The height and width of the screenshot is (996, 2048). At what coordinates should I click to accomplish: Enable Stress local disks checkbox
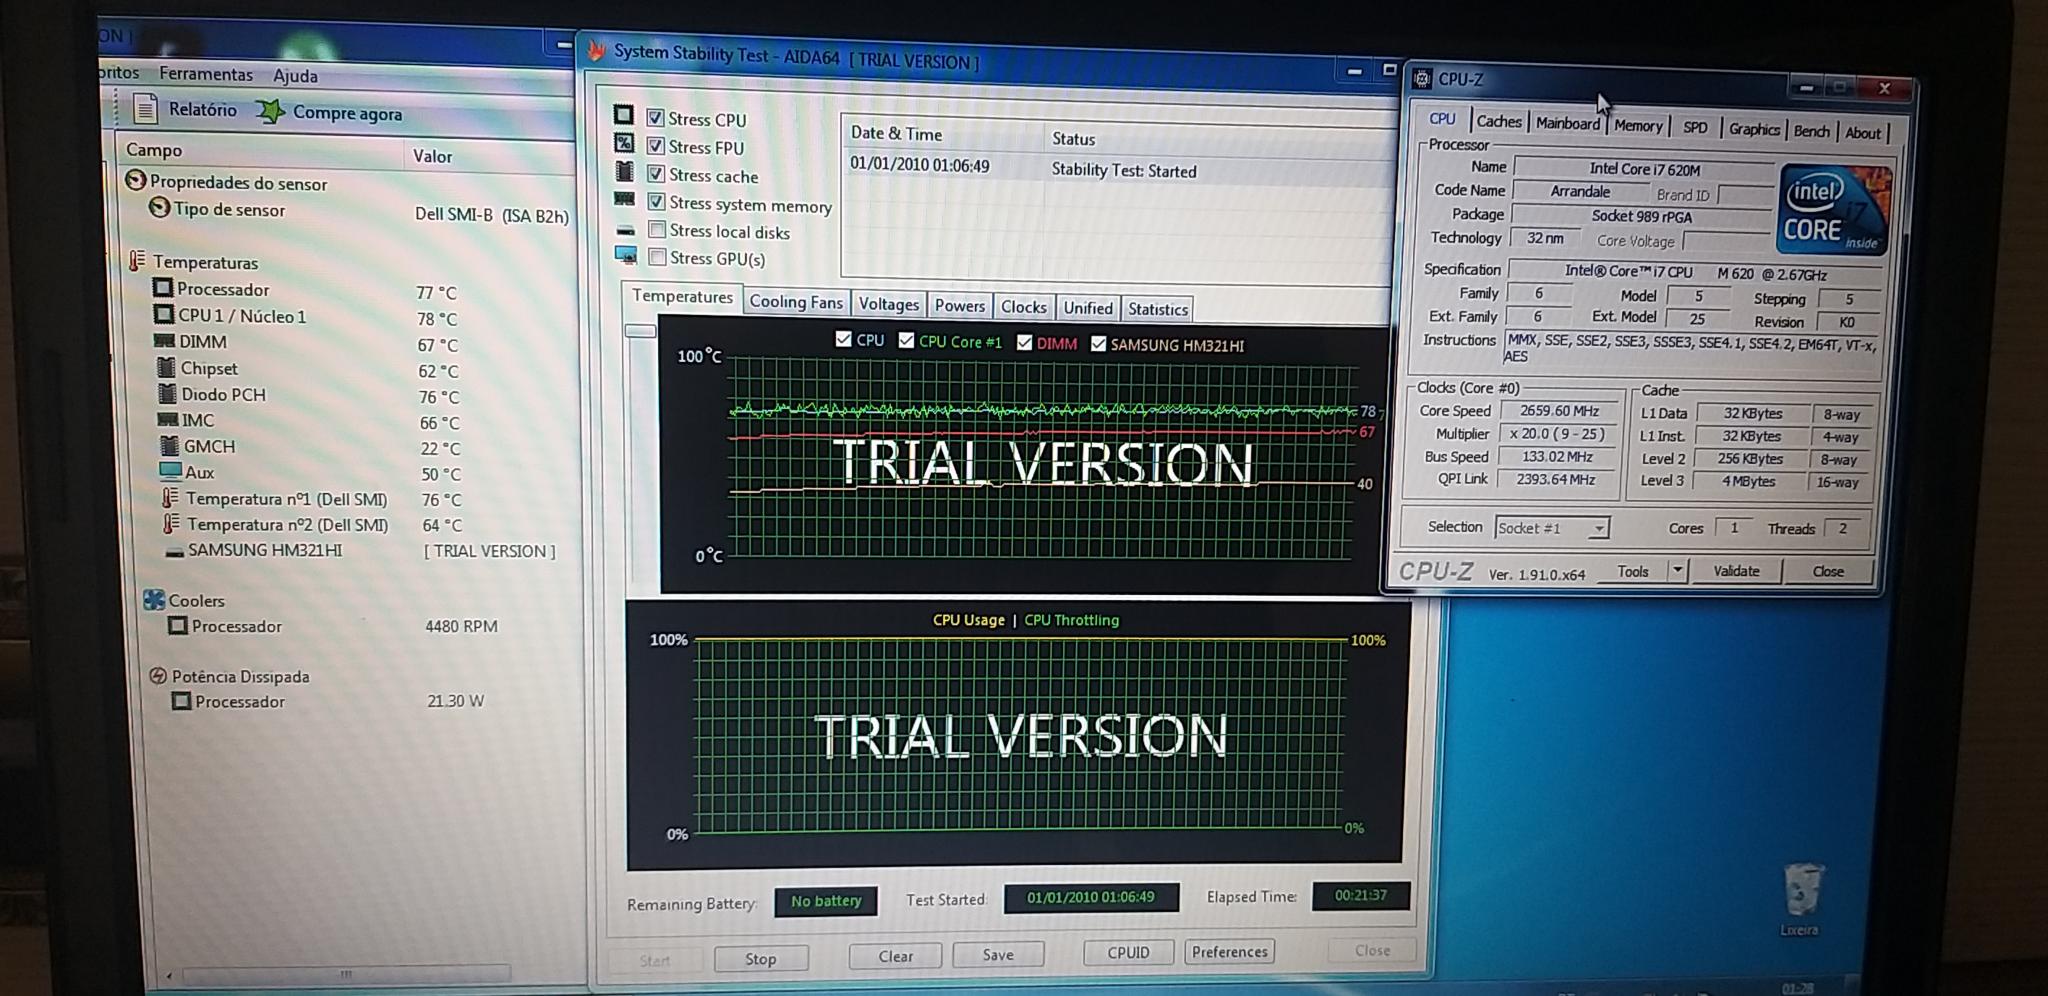click(x=657, y=230)
